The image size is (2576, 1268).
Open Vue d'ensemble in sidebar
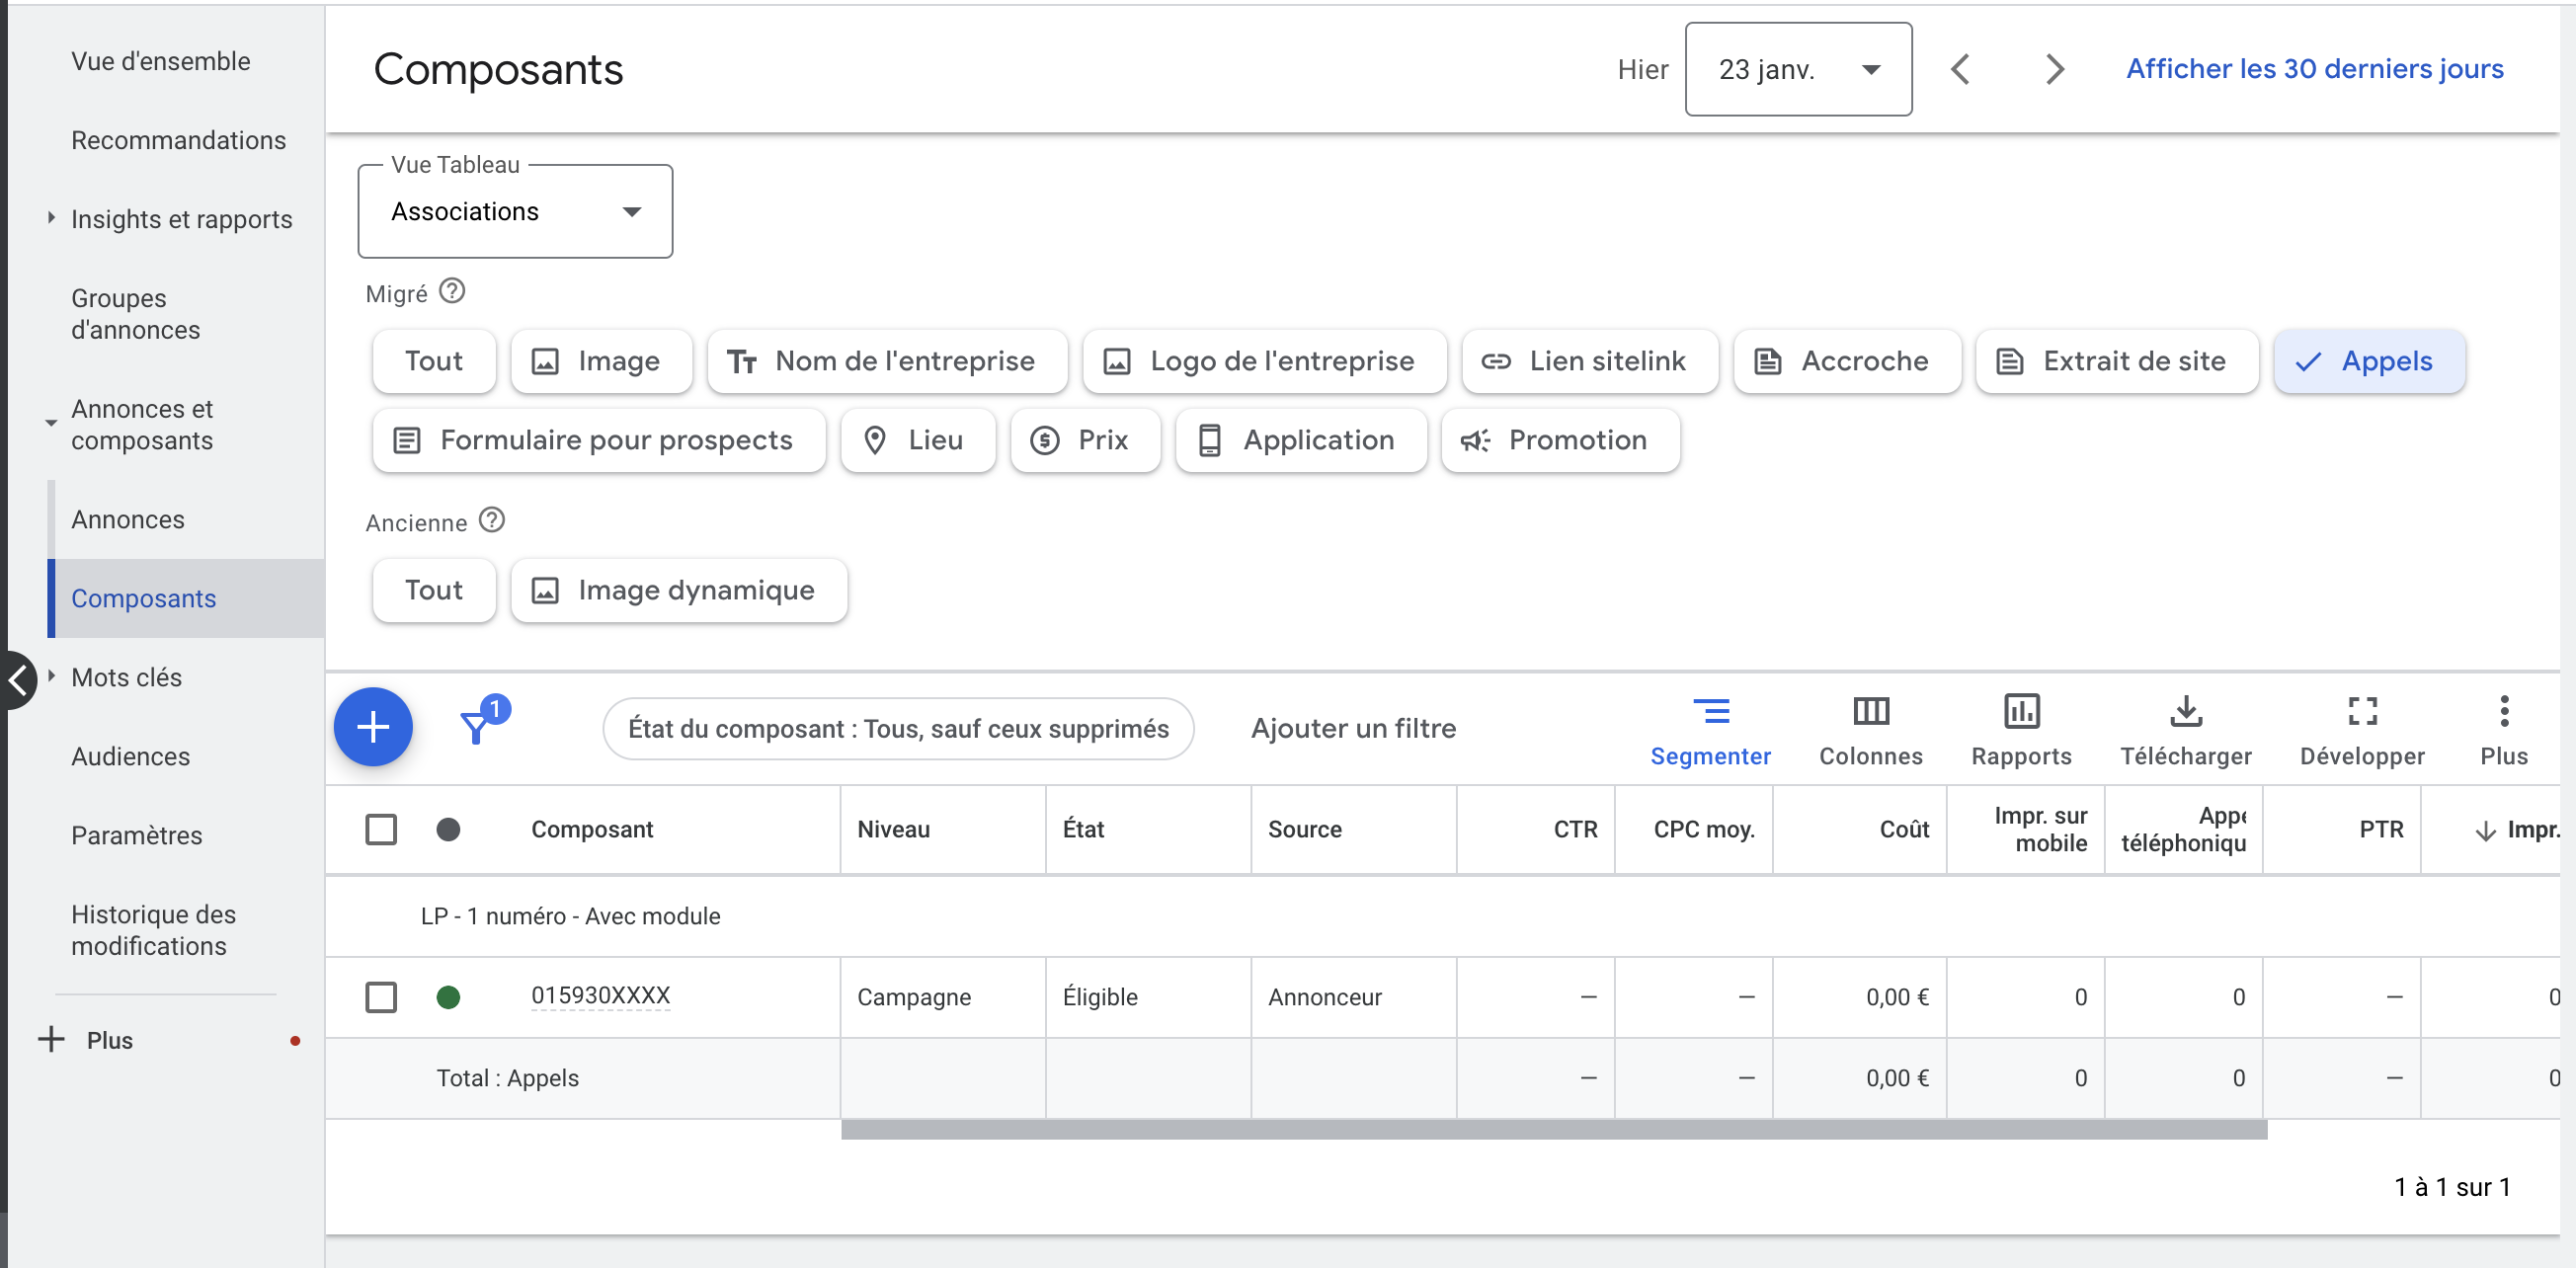pyautogui.click(x=161, y=61)
